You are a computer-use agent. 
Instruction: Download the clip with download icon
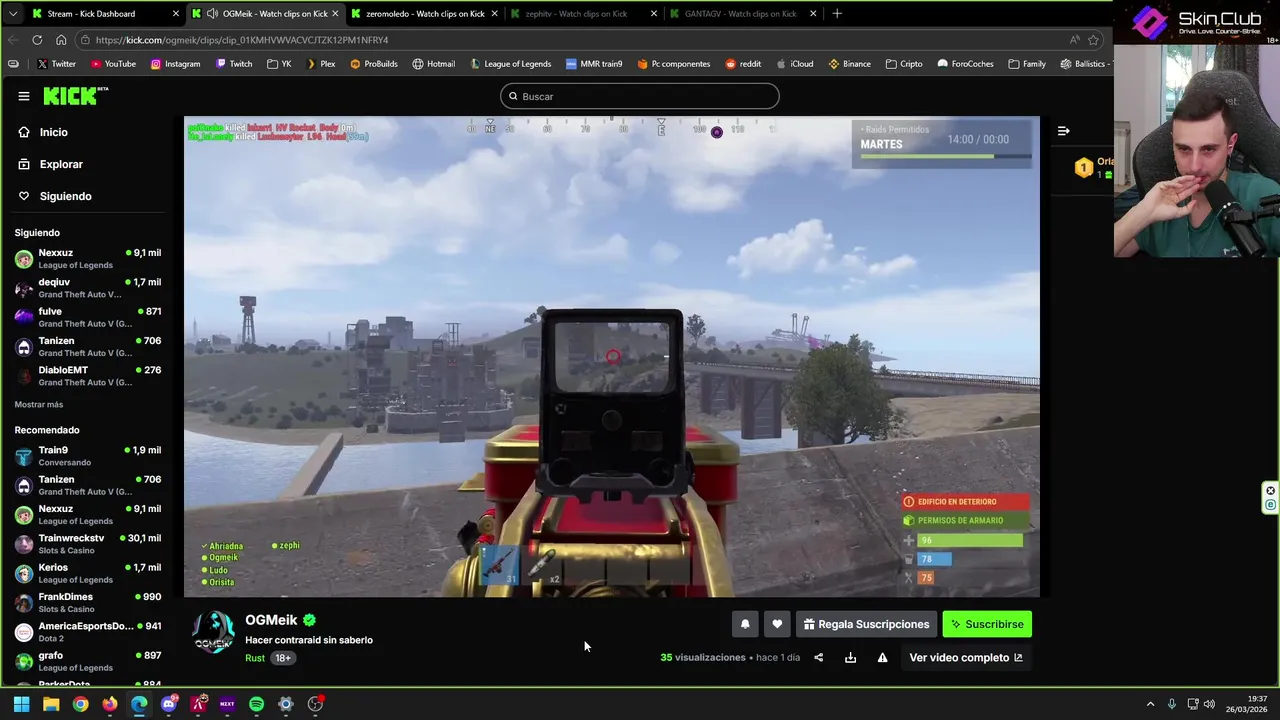[850, 657]
